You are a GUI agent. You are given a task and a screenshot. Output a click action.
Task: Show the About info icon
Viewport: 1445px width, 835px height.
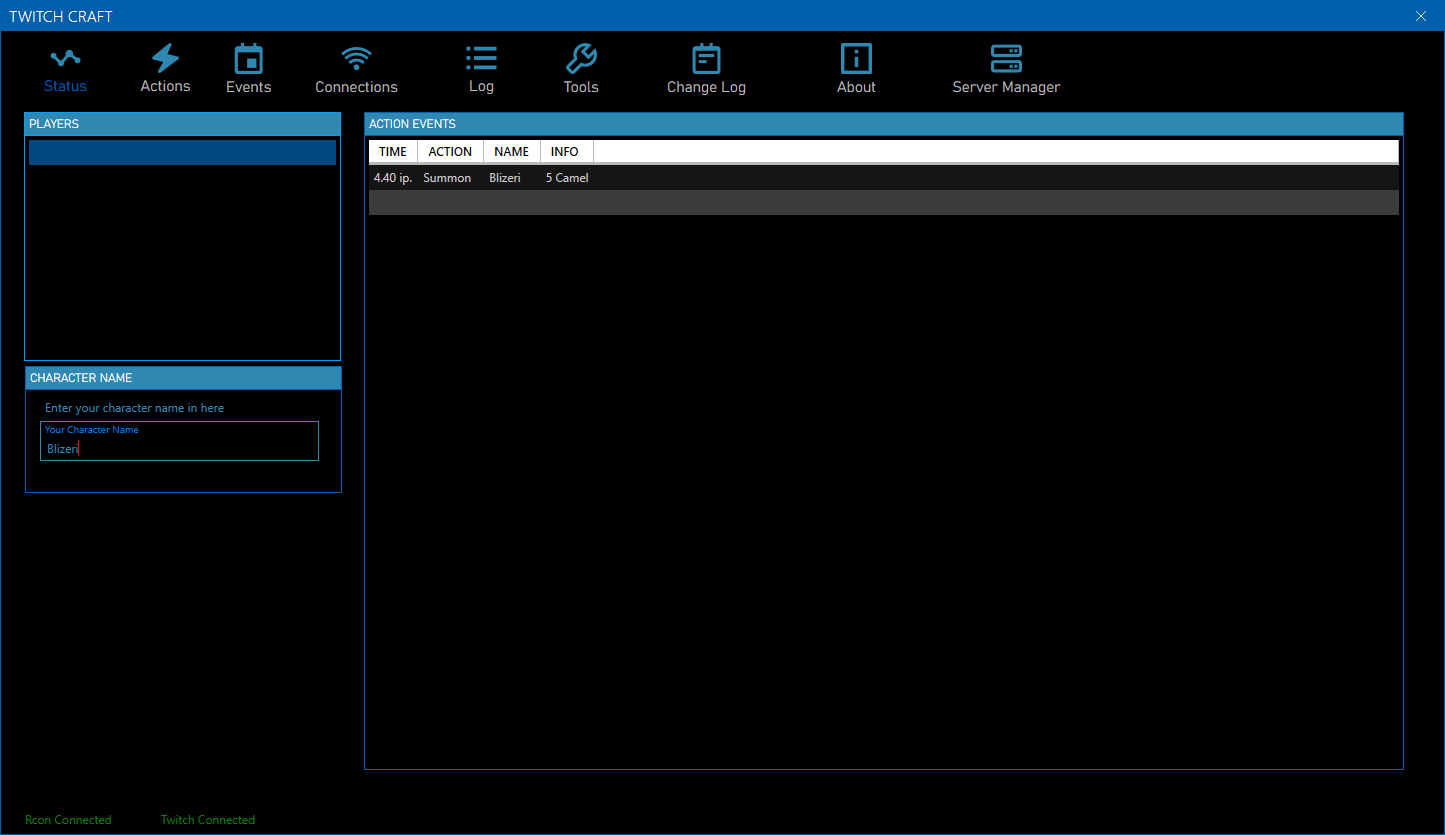coord(856,59)
